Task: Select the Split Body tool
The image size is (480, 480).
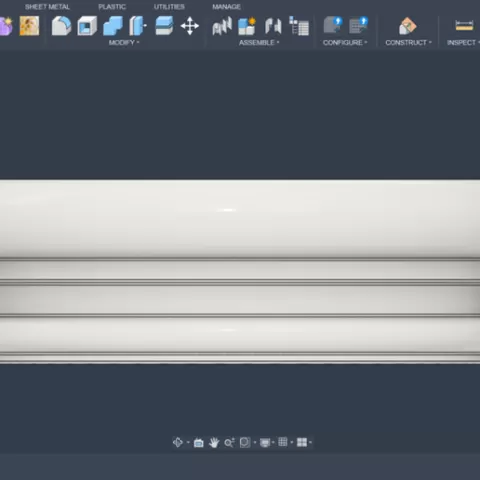Action: pyautogui.click(x=164, y=26)
